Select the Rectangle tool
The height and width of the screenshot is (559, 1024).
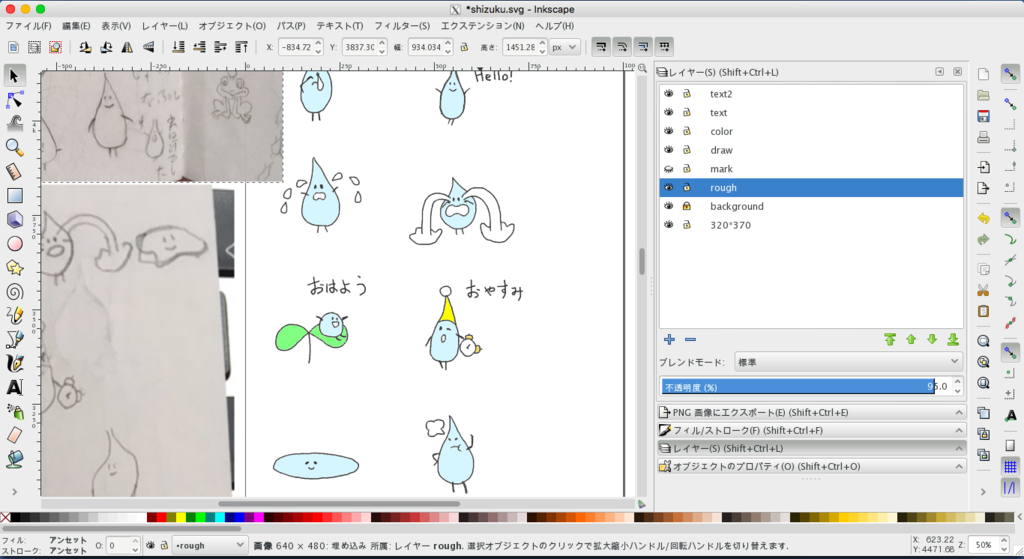(14, 195)
